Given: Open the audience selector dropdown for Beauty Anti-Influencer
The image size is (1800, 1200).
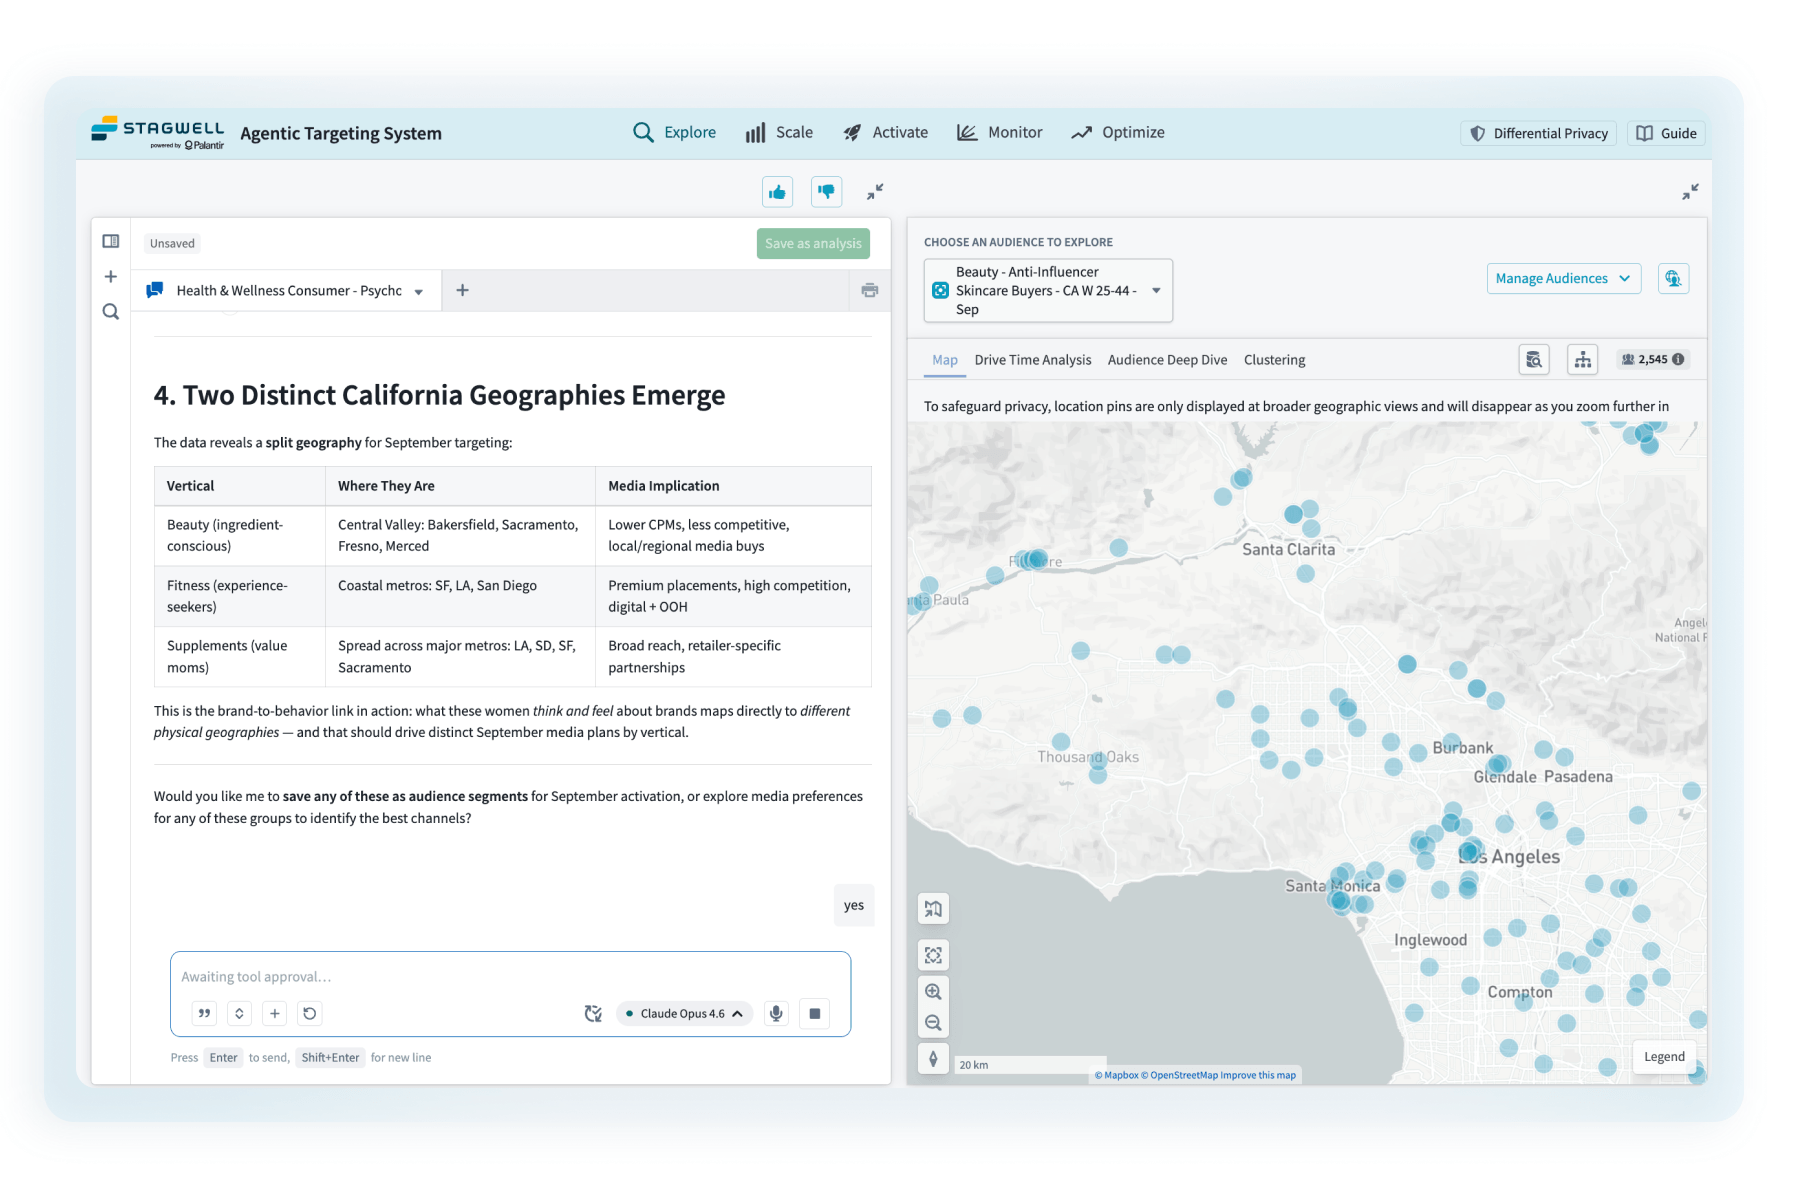Looking at the screenshot, I should point(1048,291).
